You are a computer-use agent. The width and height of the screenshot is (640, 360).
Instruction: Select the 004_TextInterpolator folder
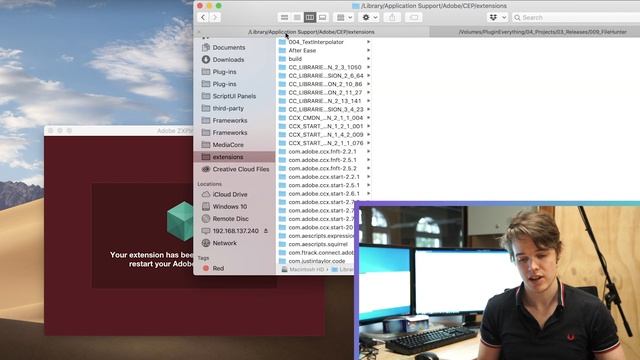pyautogui.click(x=316, y=42)
